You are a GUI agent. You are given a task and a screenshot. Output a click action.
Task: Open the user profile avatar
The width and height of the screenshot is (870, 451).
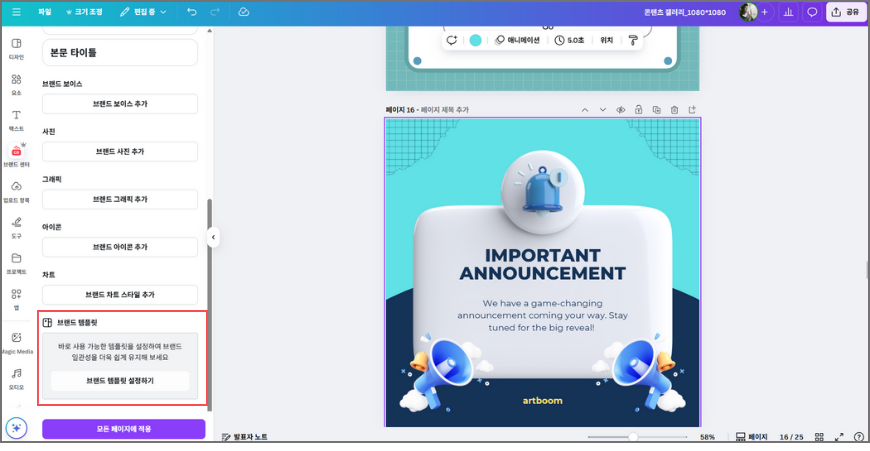coord(748,12)
